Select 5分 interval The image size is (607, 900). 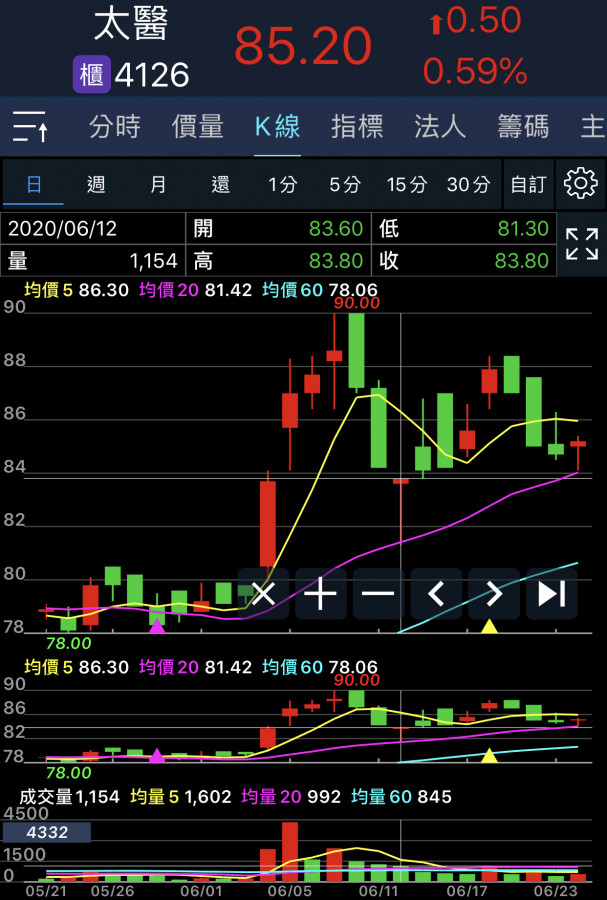345,184
